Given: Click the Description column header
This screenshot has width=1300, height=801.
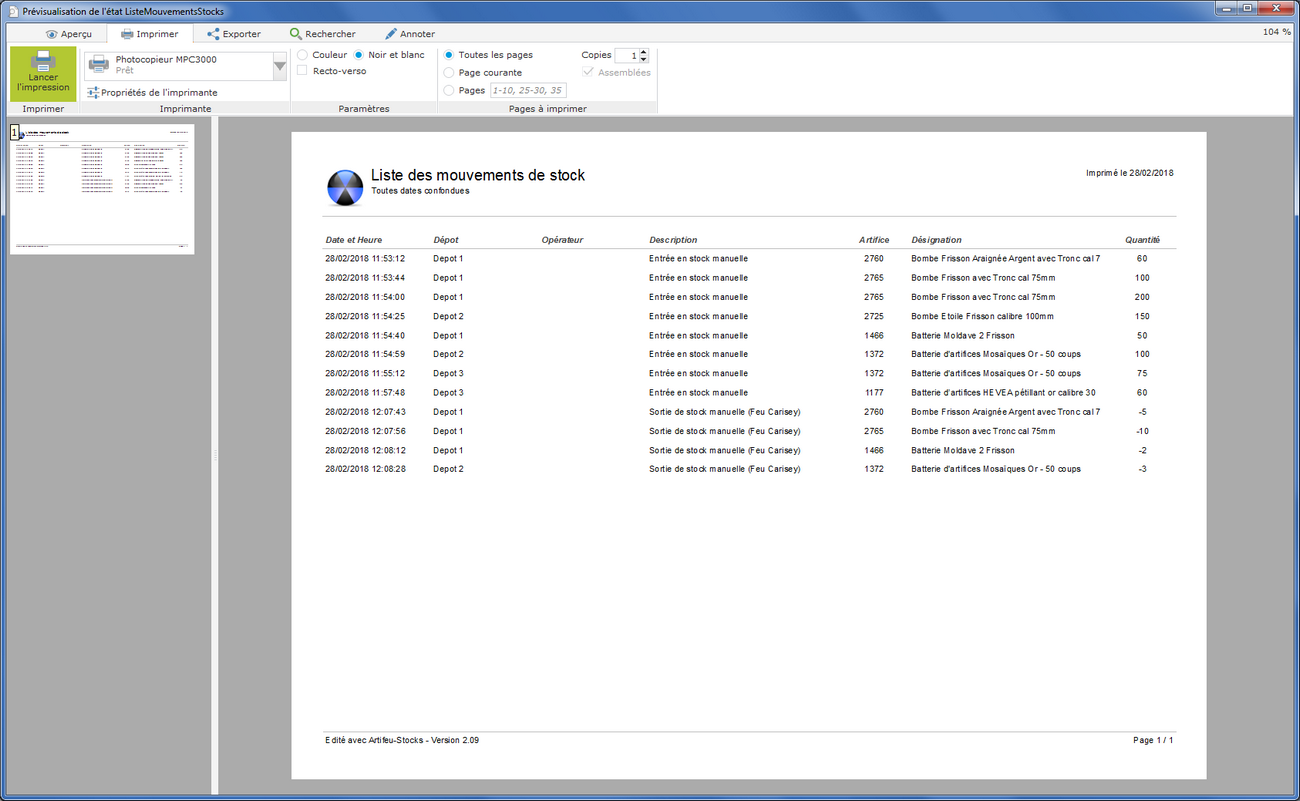Looking at the screenshot, I should point(673,240).
